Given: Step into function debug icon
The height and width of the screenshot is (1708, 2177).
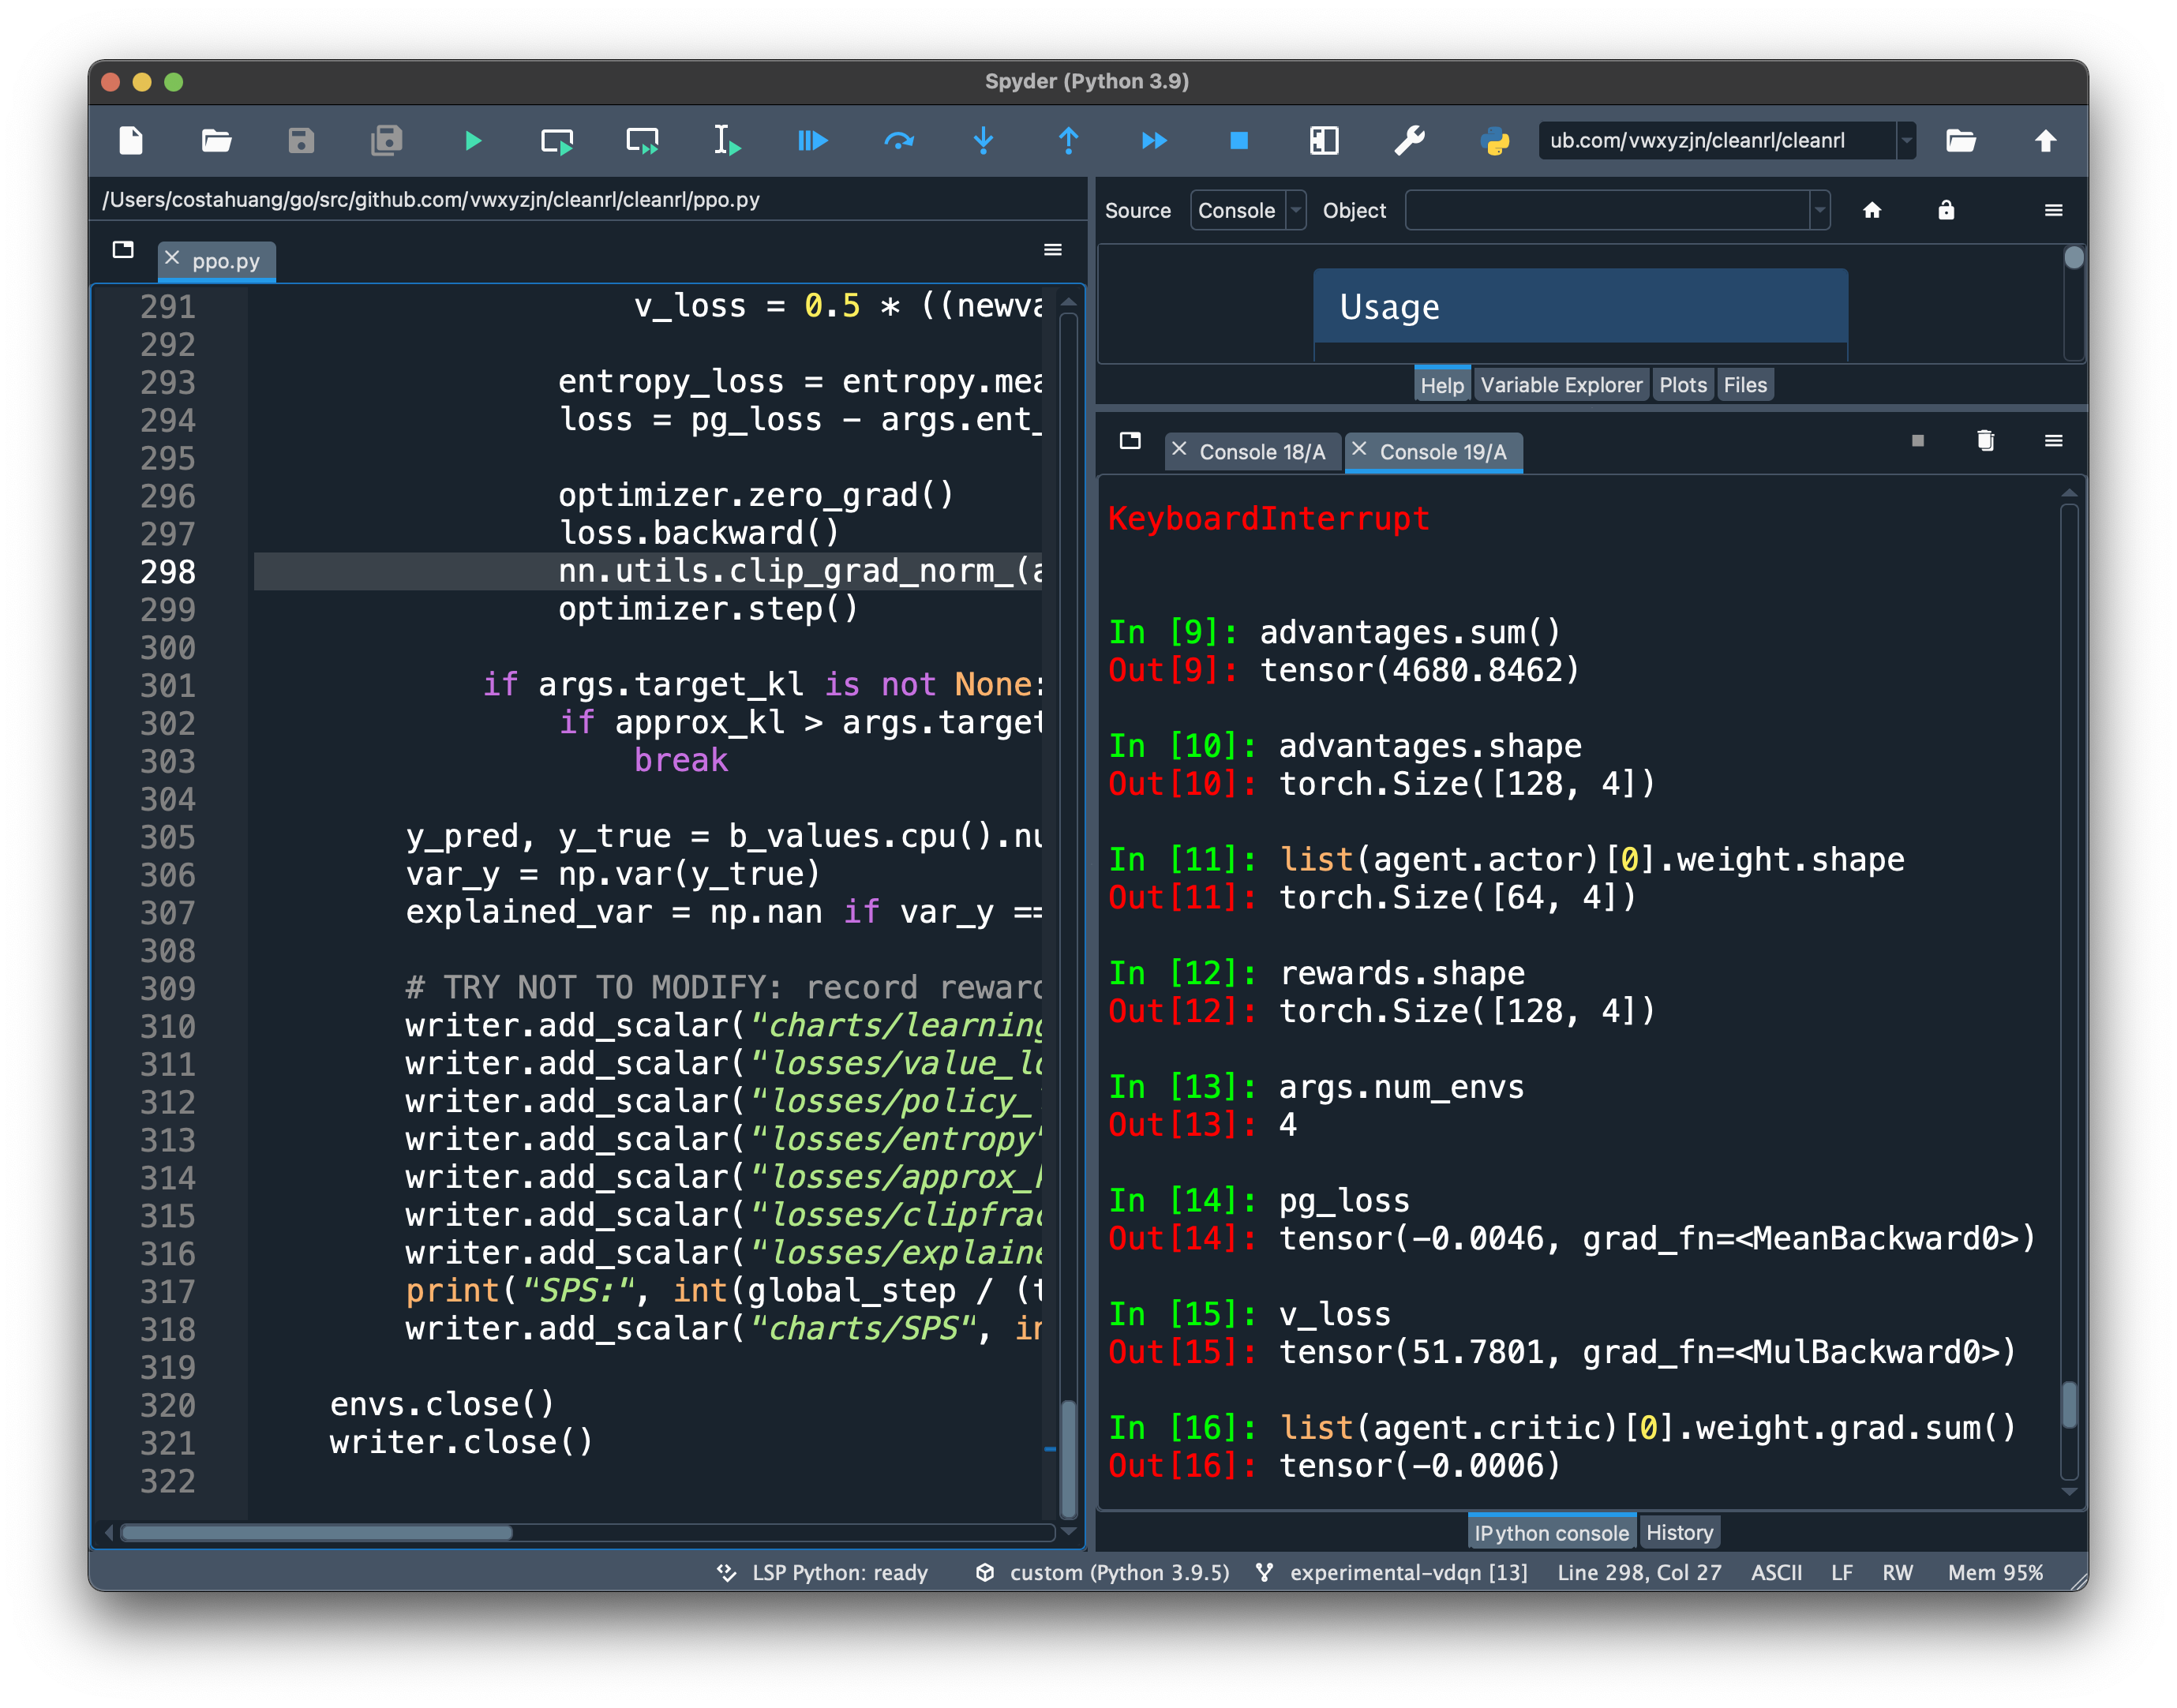Looking at the screenshot, I should tap(984, 141).
